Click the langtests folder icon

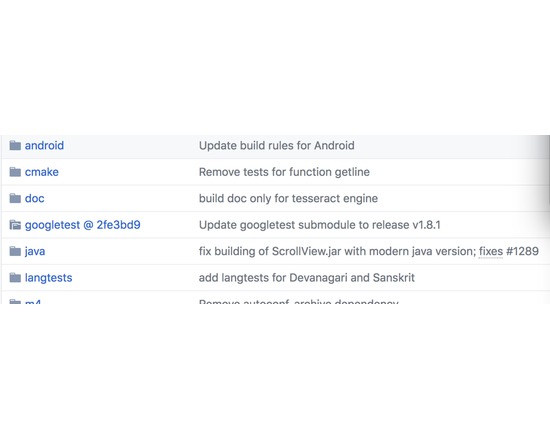click(15, 278)
